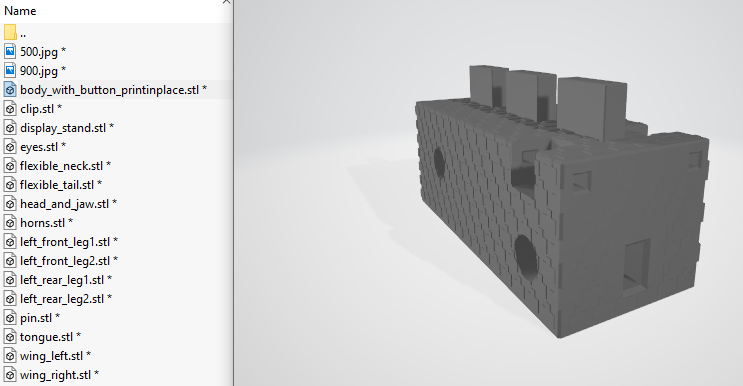Select the file name 'flexible_neck.stl *'
The width and height of the screenshot is (743, 386).
tap(65, 166)
